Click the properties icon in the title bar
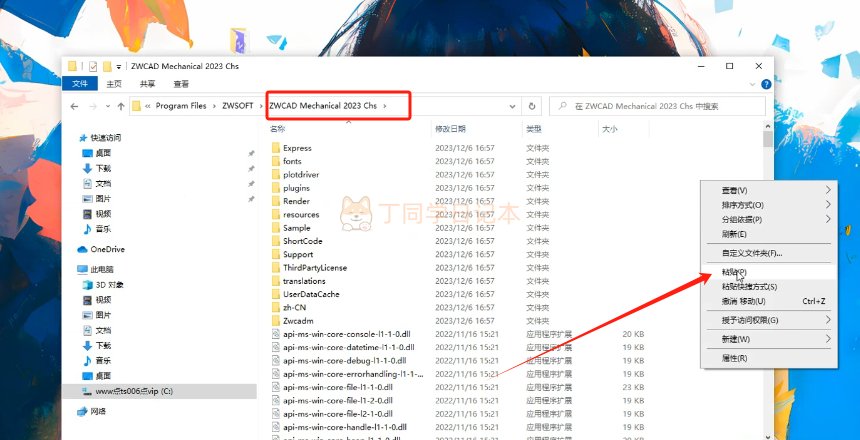The width and height of the screenshot is (860, 440). click(x=93, y=66)
